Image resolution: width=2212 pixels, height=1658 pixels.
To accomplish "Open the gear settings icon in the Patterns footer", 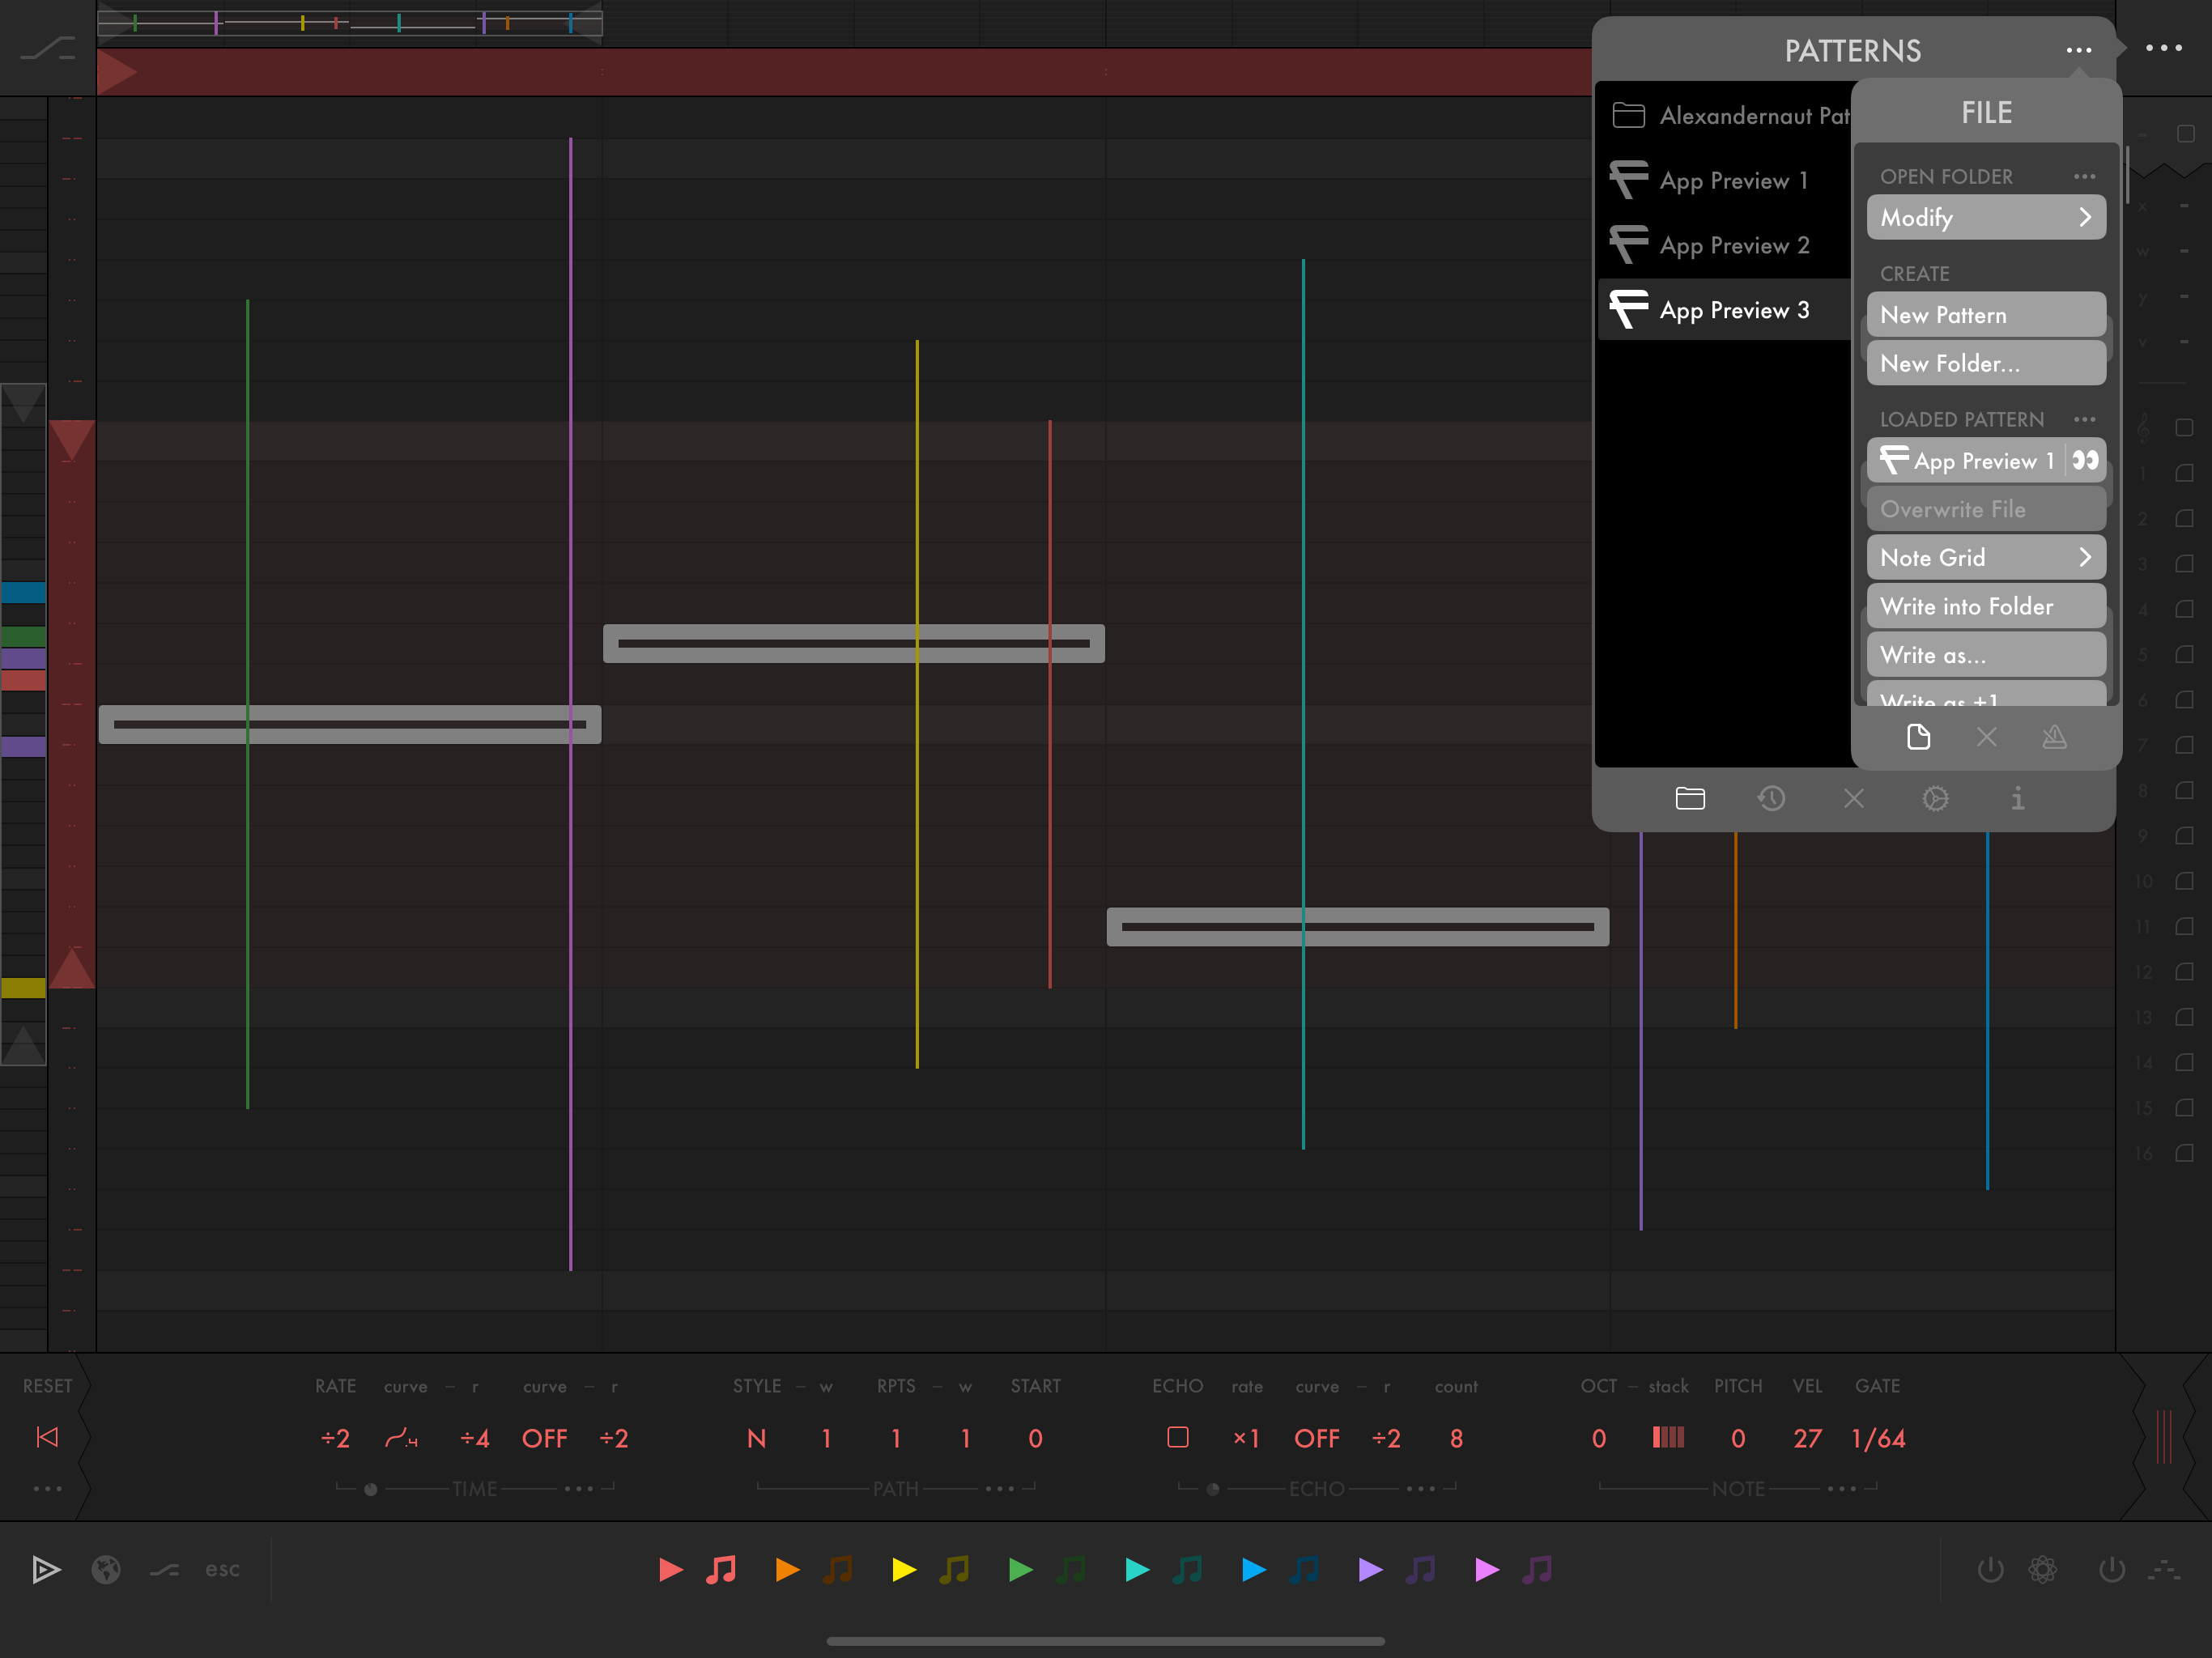I will click(x=1935, y=799).
